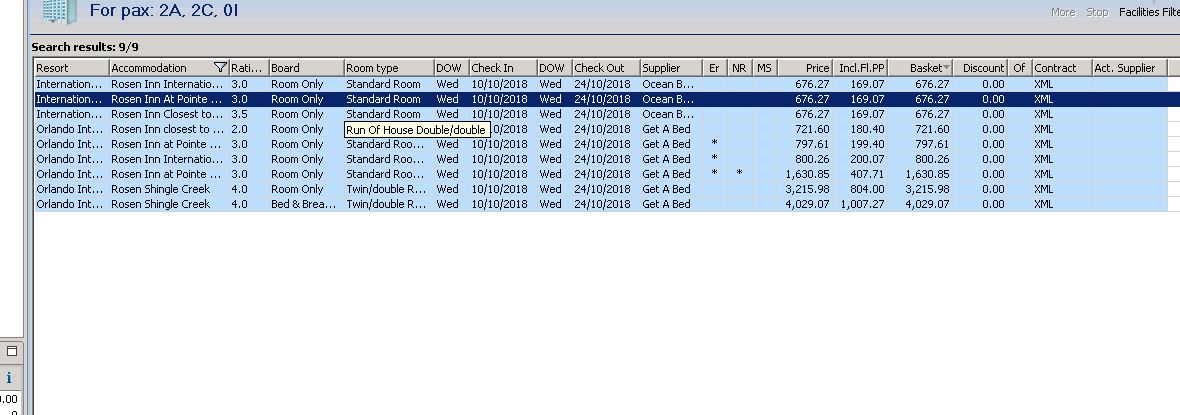Click the Basket column sort arrow
The image size is (1180, 415).
(x=947, y=68)
